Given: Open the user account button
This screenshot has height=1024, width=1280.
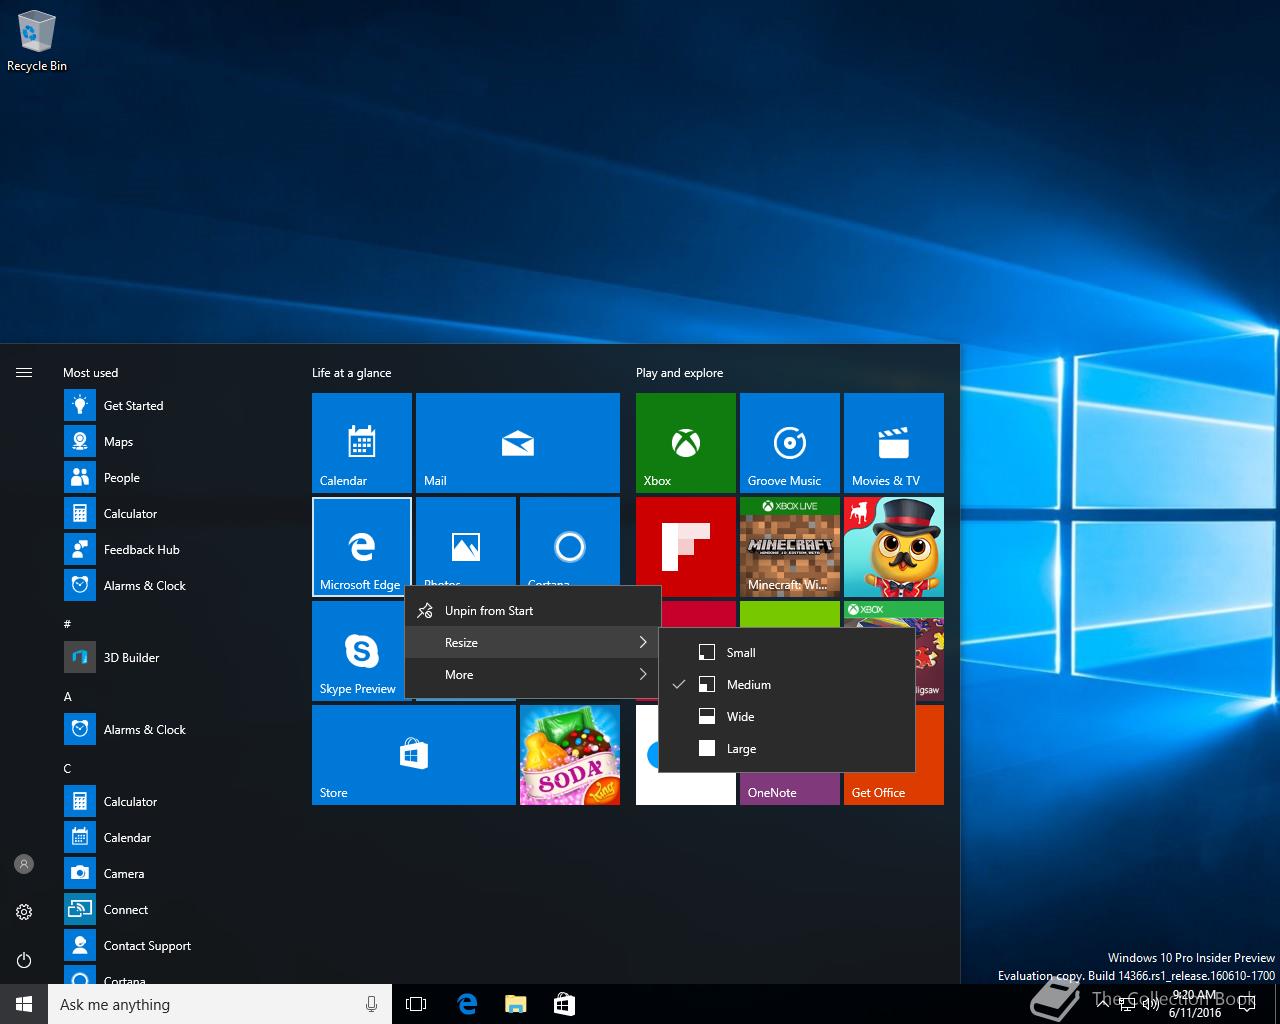Looking at the screenshot, I should (24, 864).
